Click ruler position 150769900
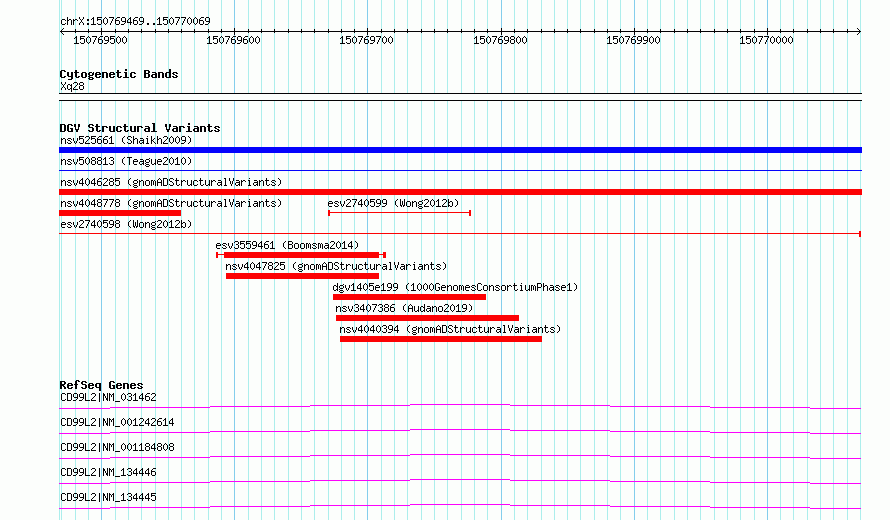Viewport: 890px width, 520px height. [633, 40]
